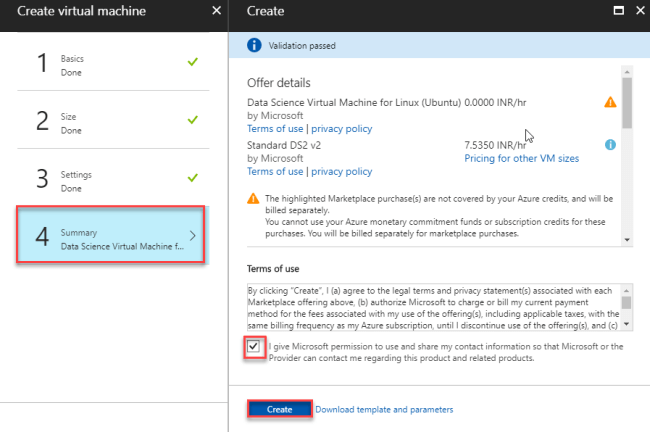
Task: Toggle the contact information permission checkbox
Action: coord(254,346)
